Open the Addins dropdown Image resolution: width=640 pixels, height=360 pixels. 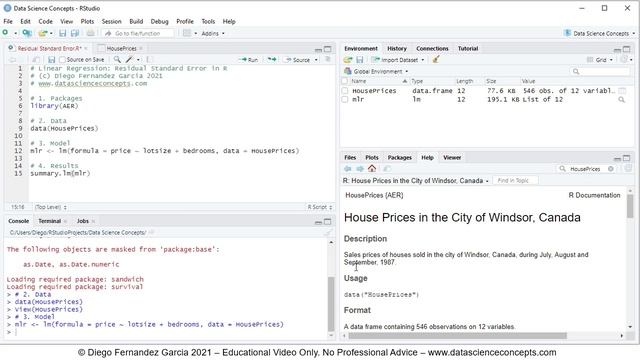click(x=213, y=33)
